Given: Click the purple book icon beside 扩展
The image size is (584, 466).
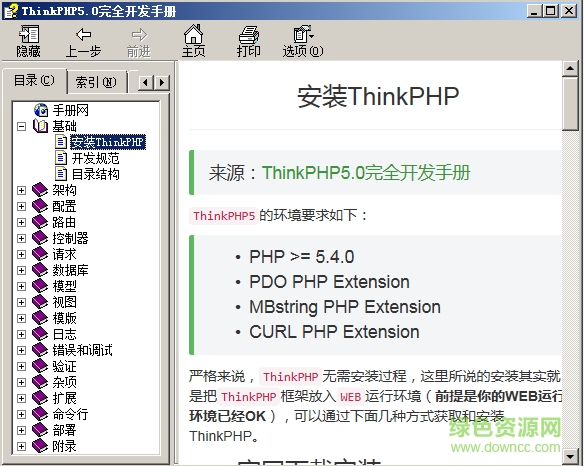Looking at the screenshot, I should point(40,398).
